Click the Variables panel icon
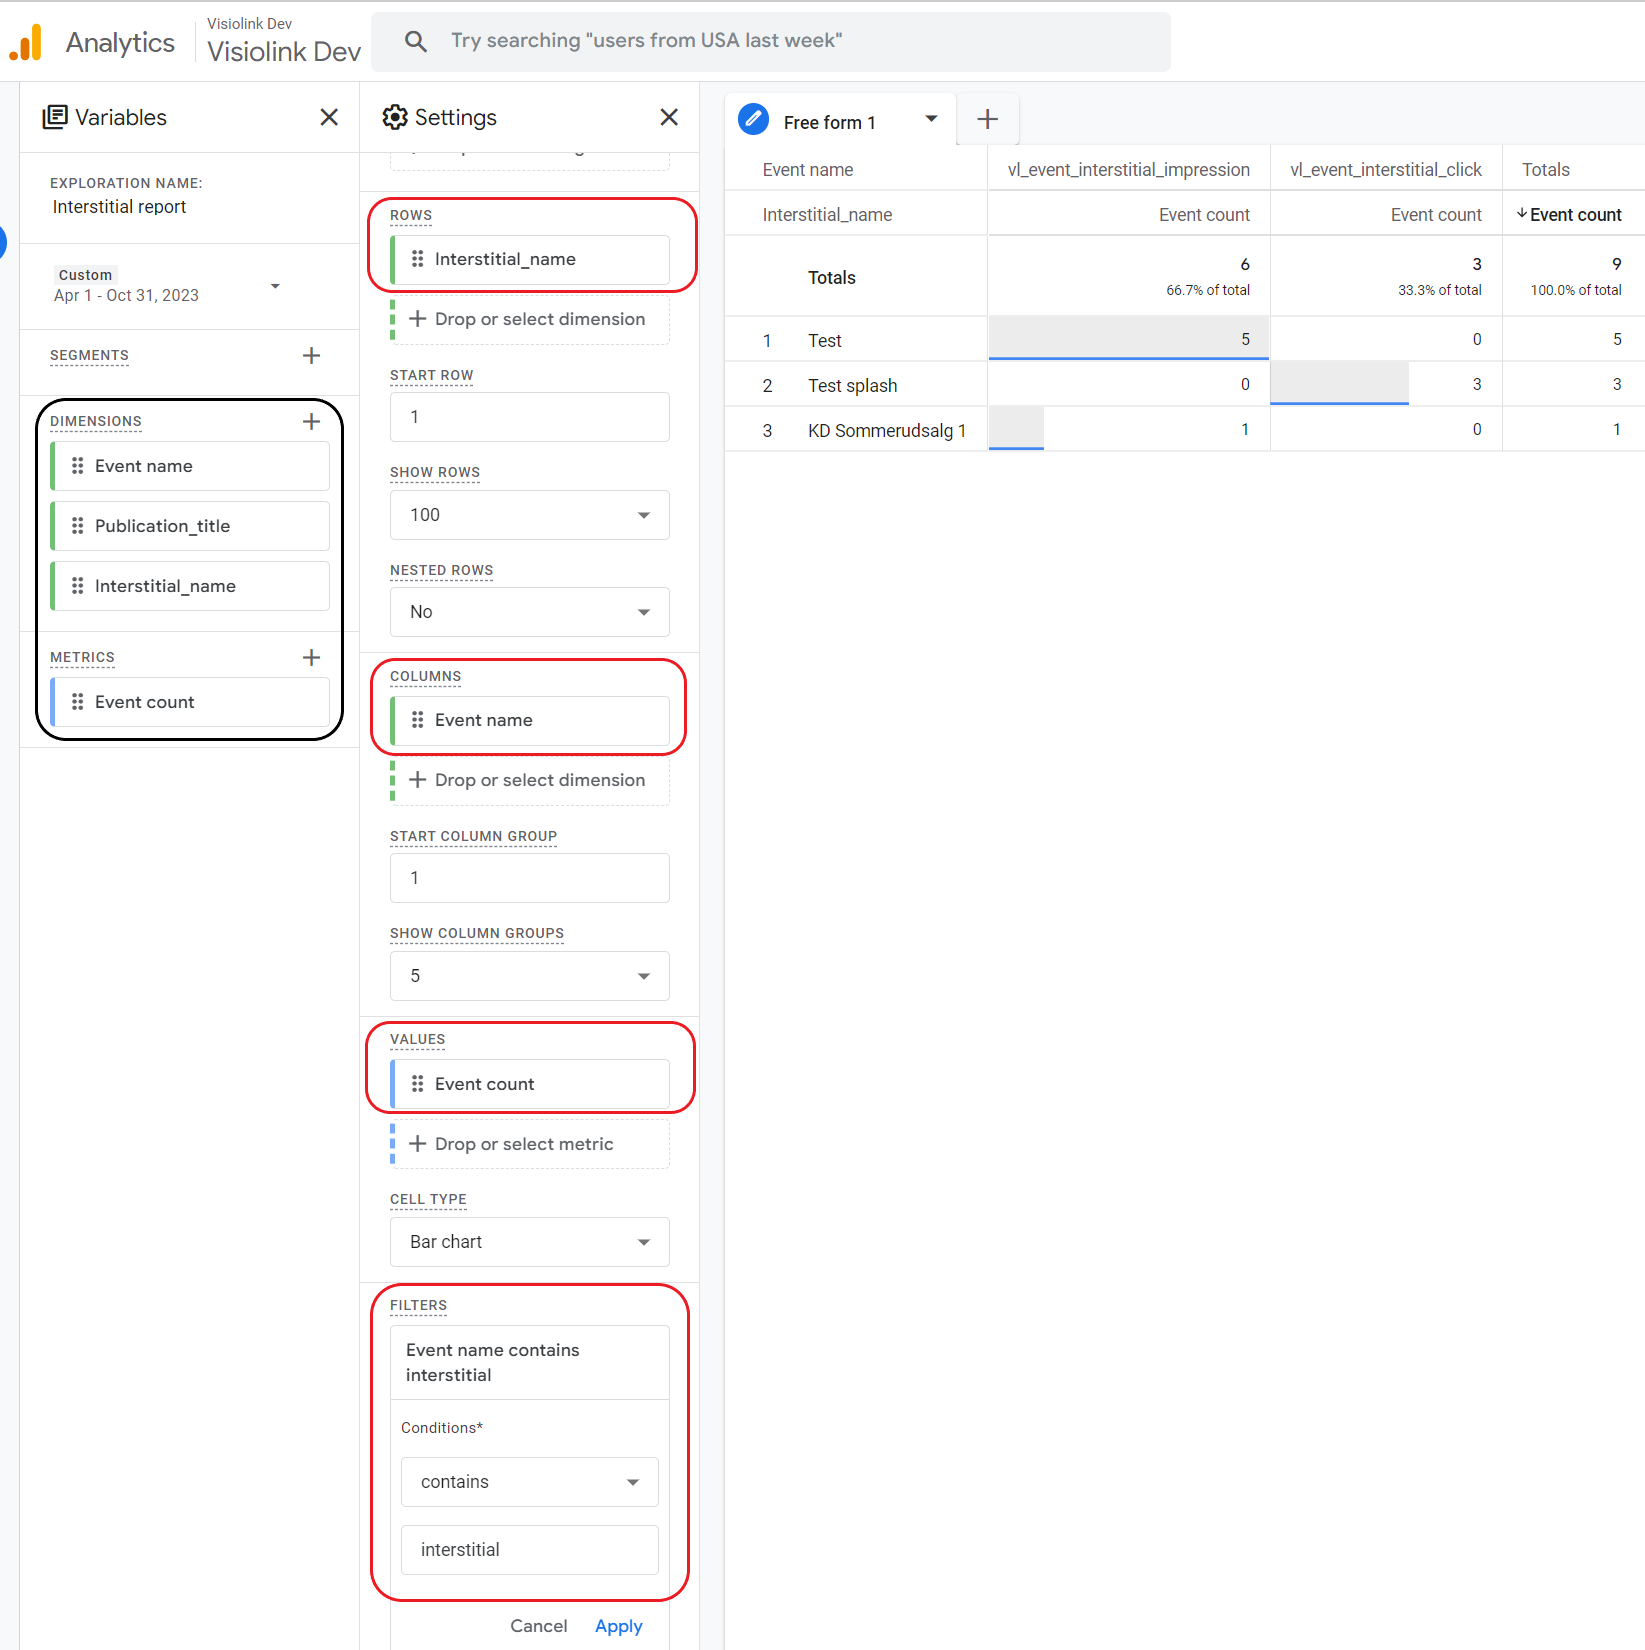Screen dimensions: 1645x1650 click(55, 117)
